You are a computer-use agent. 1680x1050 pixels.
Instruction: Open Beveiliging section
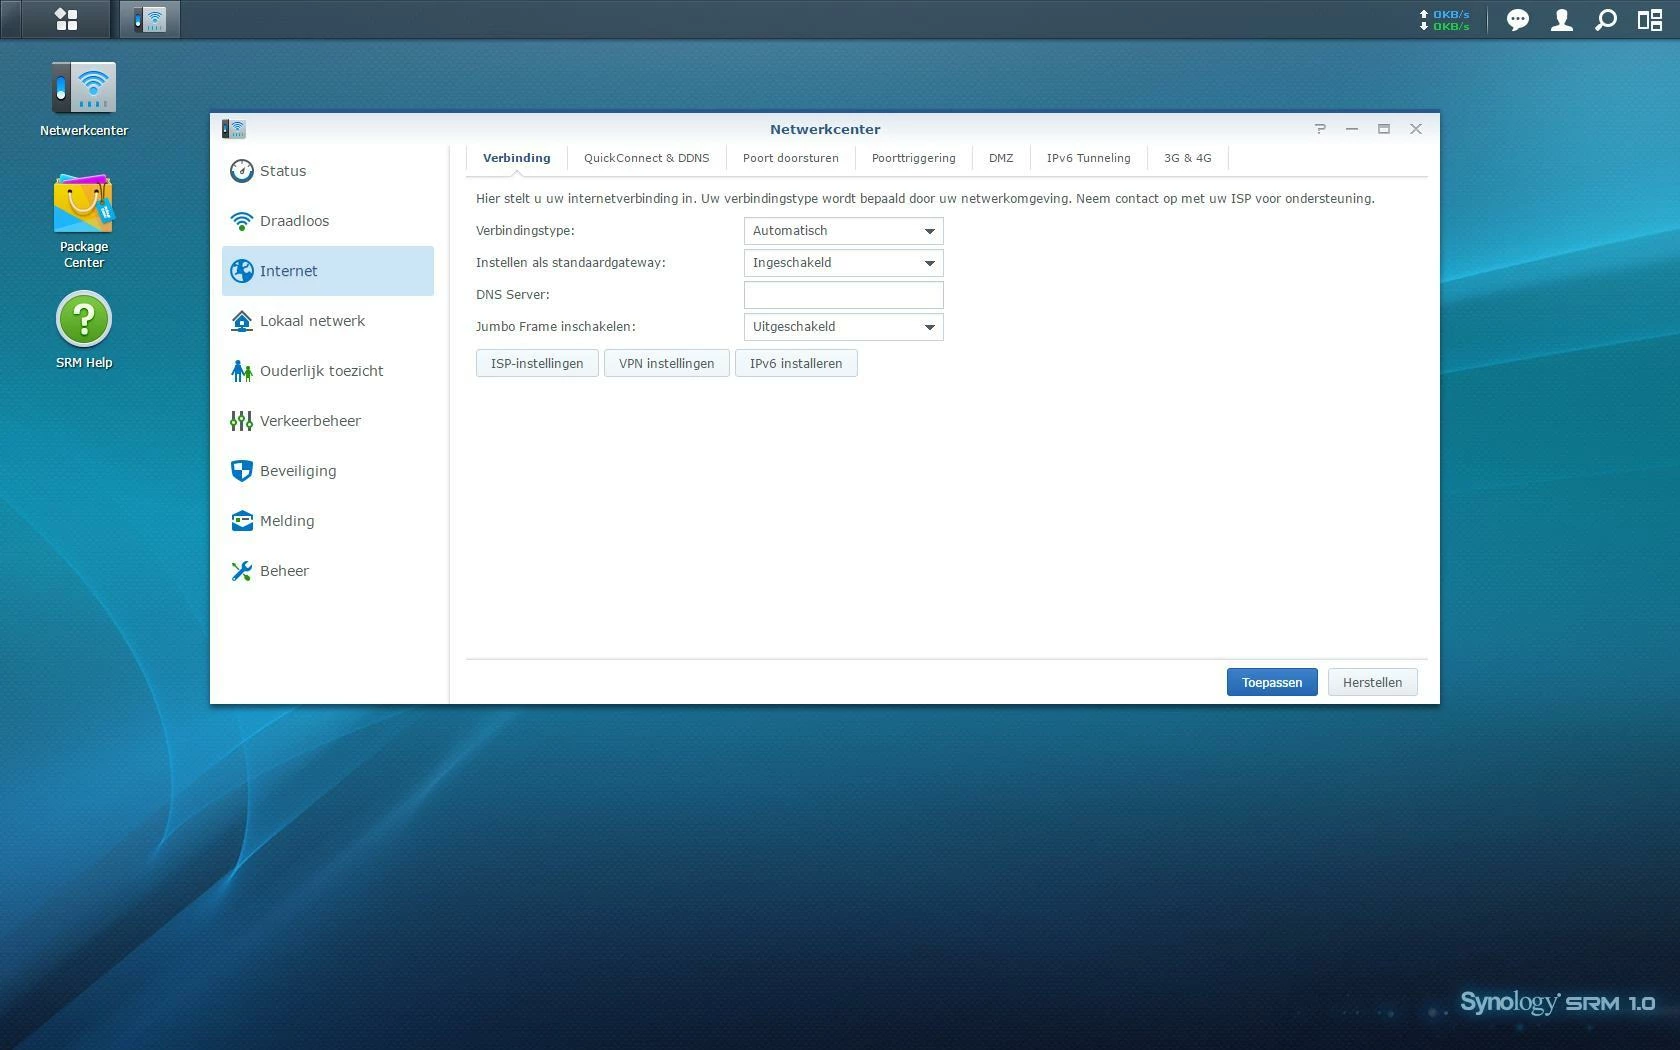click(x=328, y=471)
